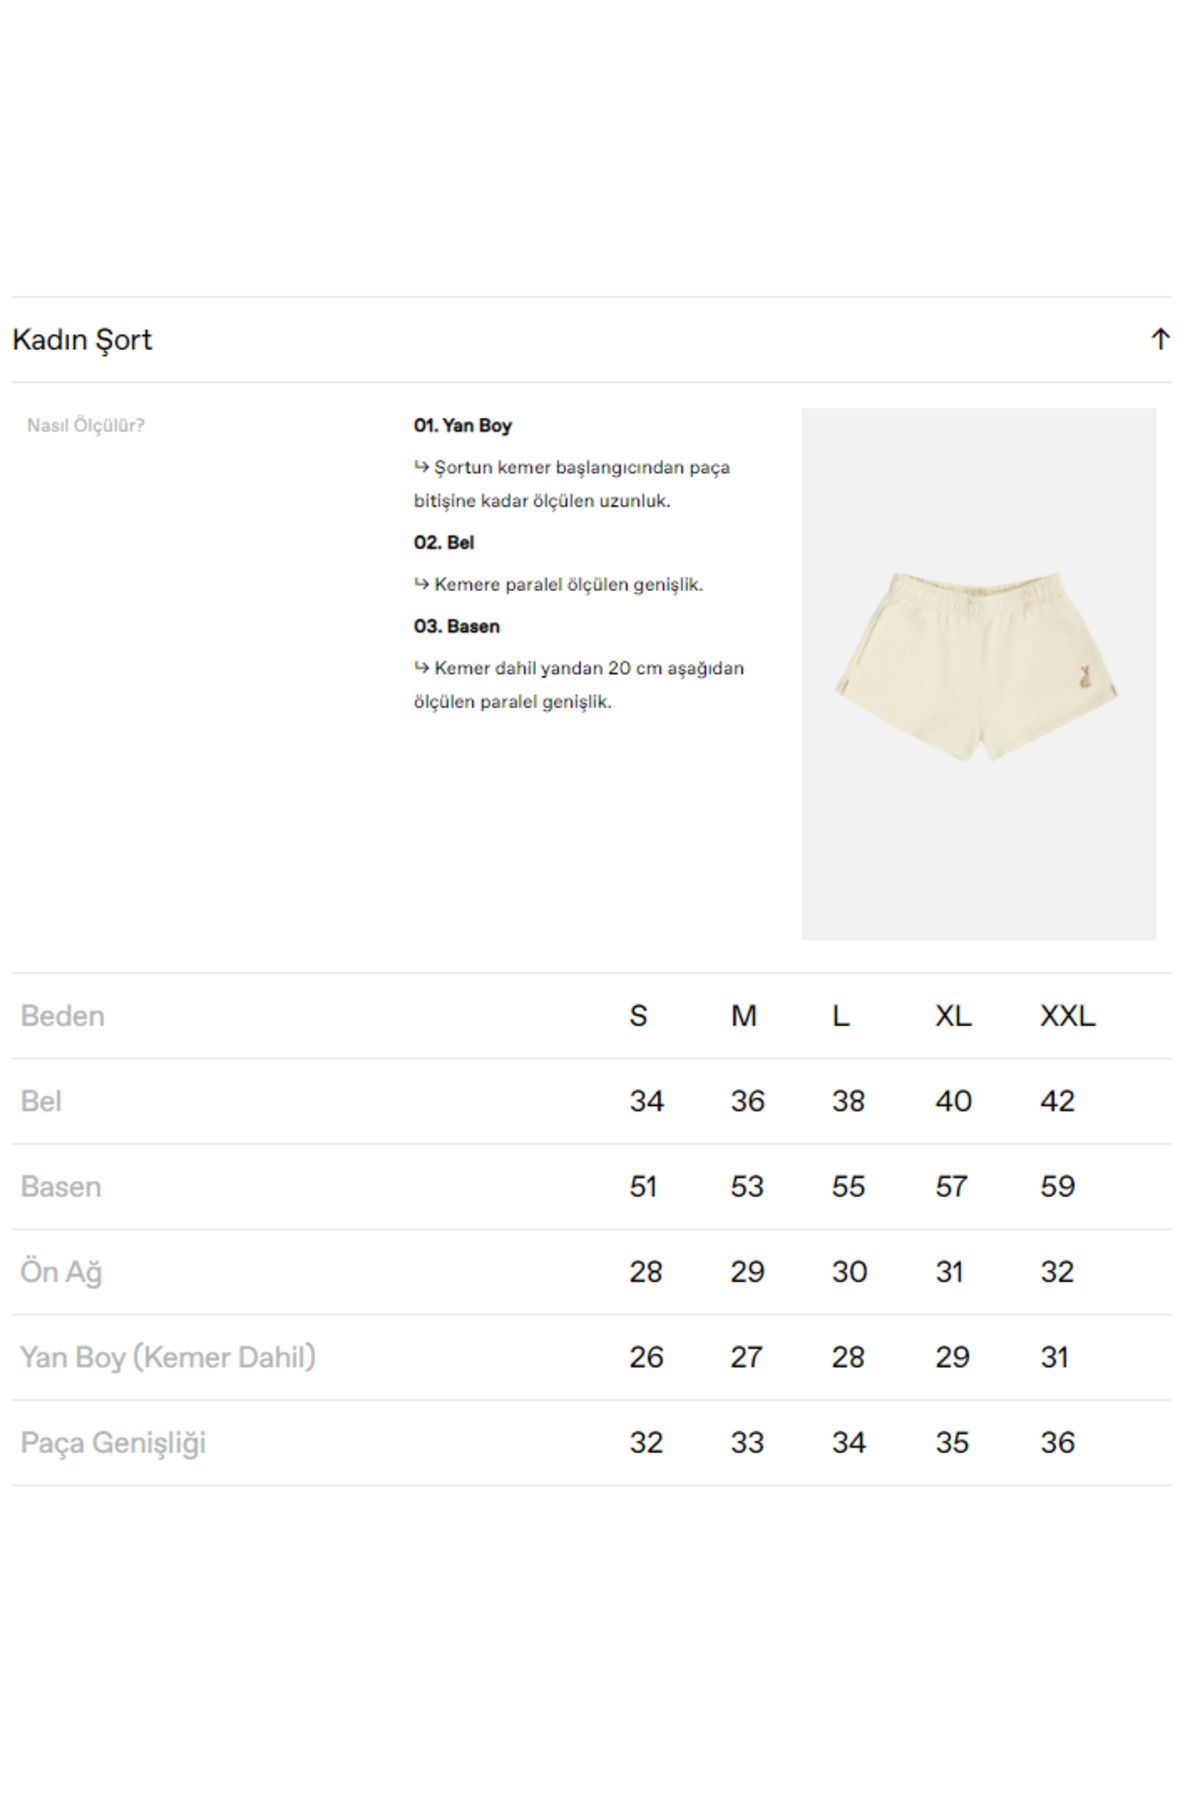This screenshot has height=1800, width=1200.
Task: Select the 02. Bel heading
Action: pyautogui.click(x=444, y=542)
